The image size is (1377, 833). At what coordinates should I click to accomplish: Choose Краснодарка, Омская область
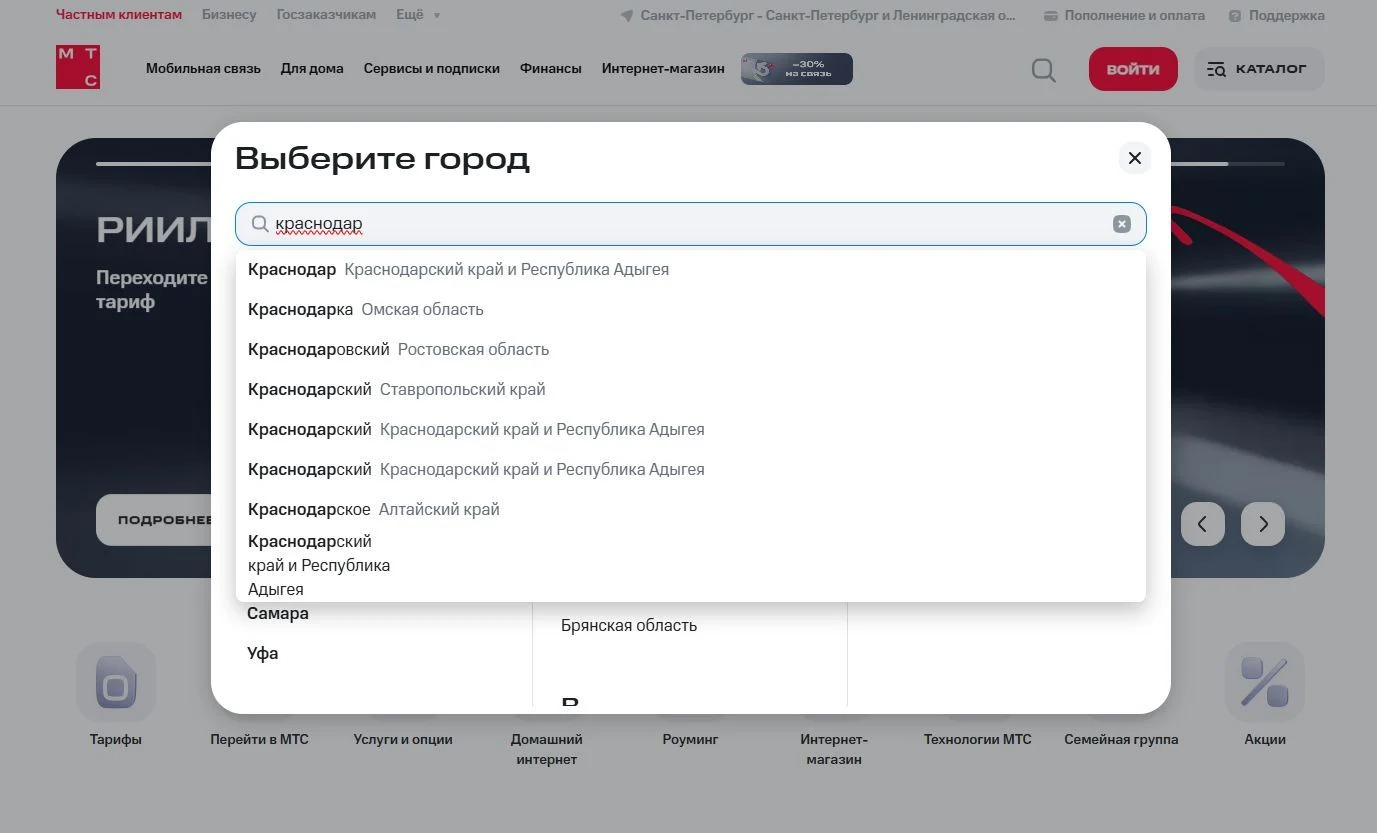pyautogui.click(x=690, y=309)
